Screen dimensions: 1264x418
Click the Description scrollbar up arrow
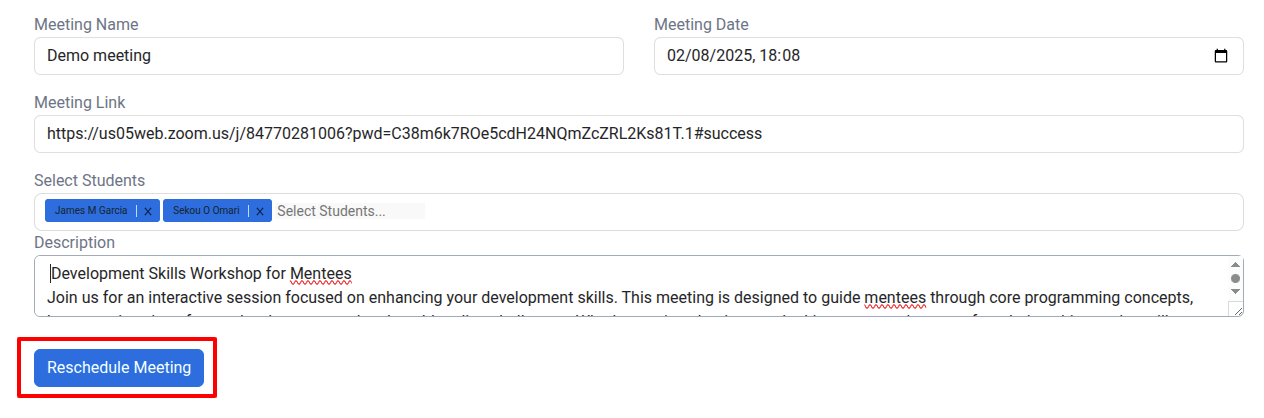1235,265
